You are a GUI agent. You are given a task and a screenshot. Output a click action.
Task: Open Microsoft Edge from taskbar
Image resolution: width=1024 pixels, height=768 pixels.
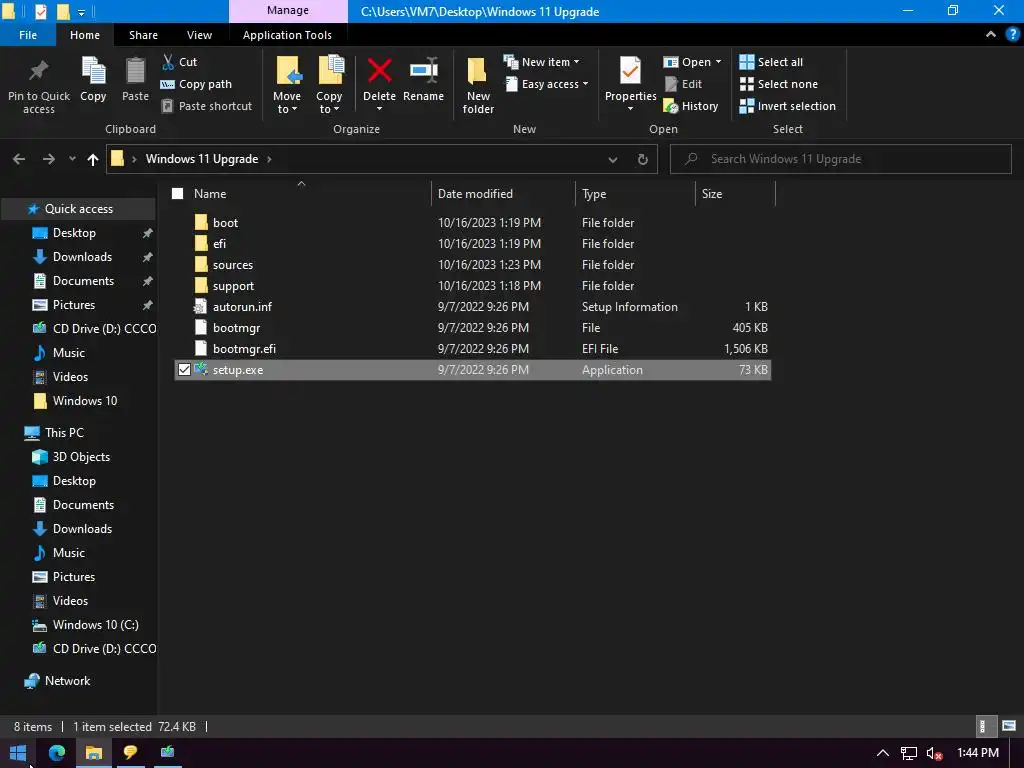(x=57, y=752)
